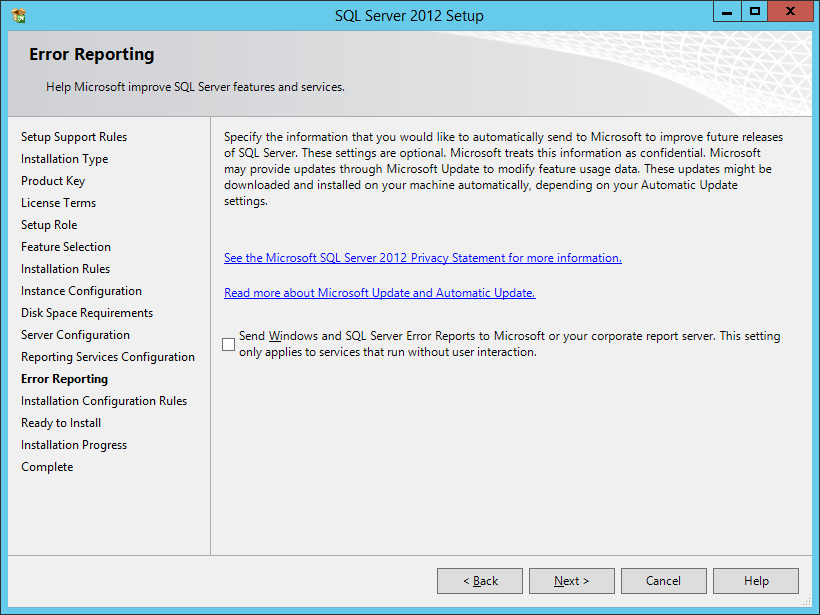Viewport: 820px width, 615px height.
Task: Enable sending error reports to Microsoft
Action: [x=228, y=343]
